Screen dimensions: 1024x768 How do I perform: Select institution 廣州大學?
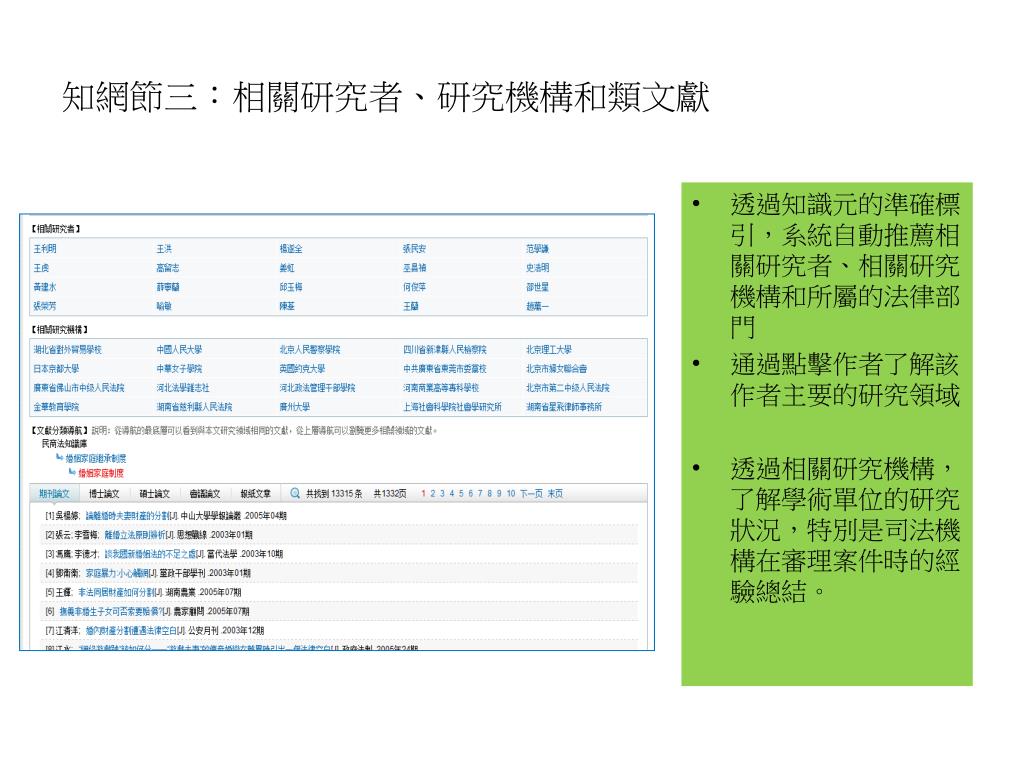point(295,406)
